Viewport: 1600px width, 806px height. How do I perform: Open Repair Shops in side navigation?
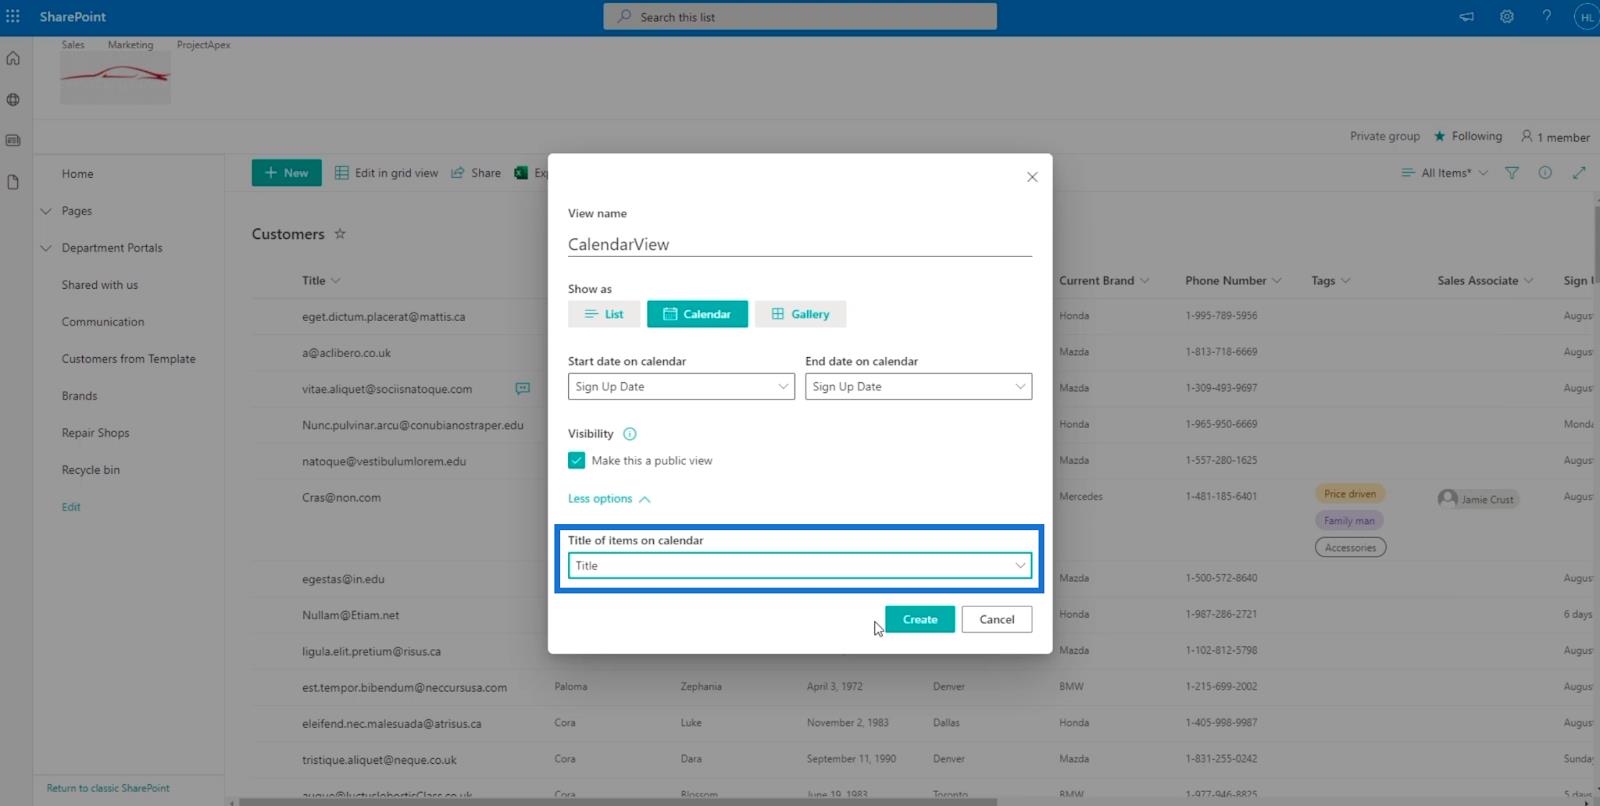[96, 433]
